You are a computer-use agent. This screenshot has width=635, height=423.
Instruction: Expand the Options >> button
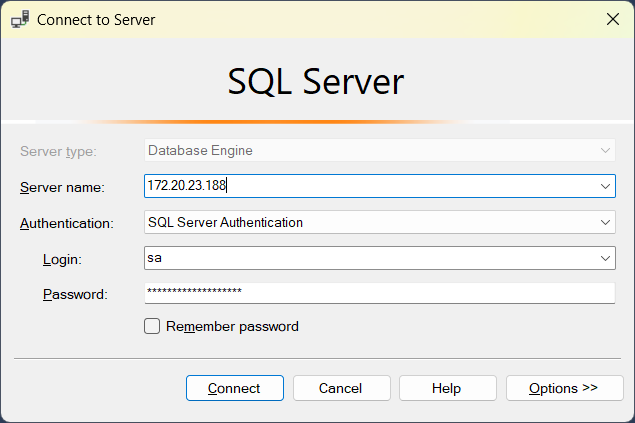tap(565, 388)
